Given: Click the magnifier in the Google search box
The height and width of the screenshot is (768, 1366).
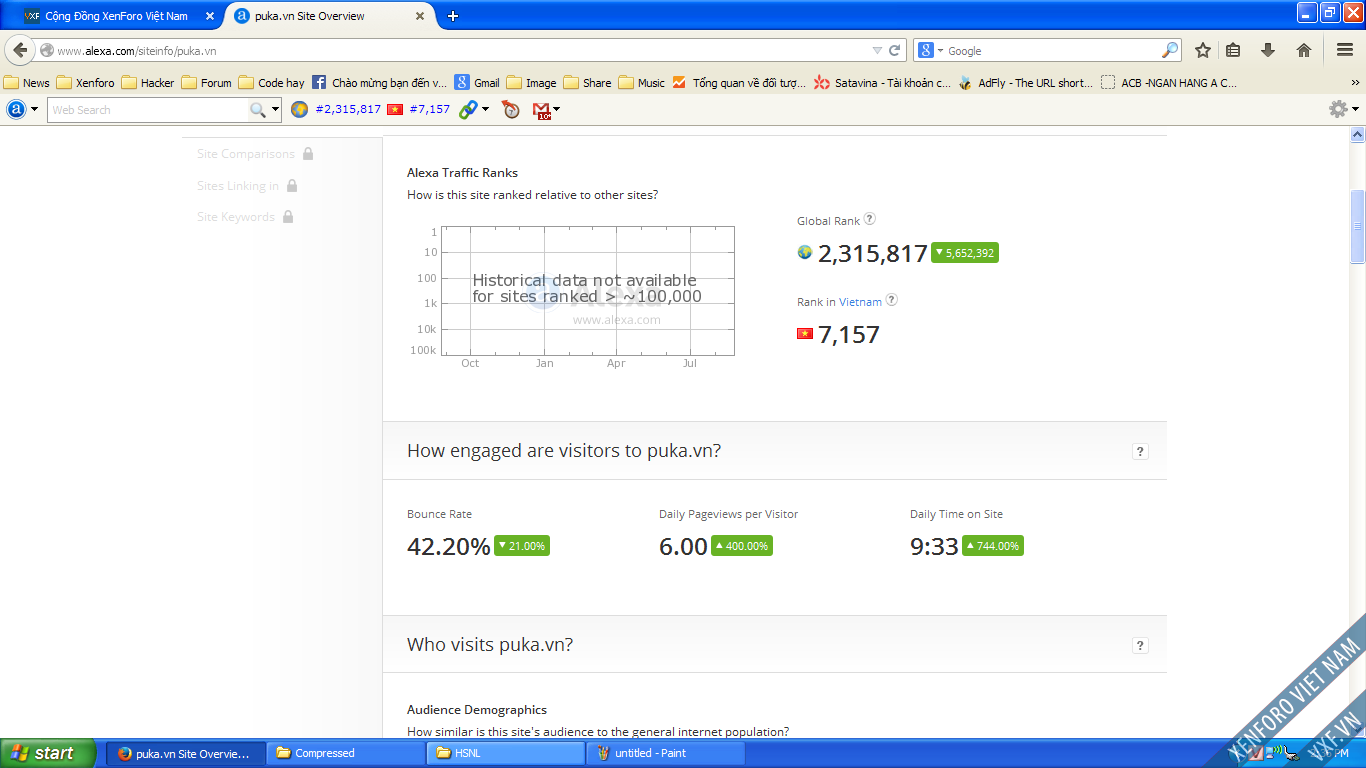Looking at the screenshot, I should (1170, 50).
